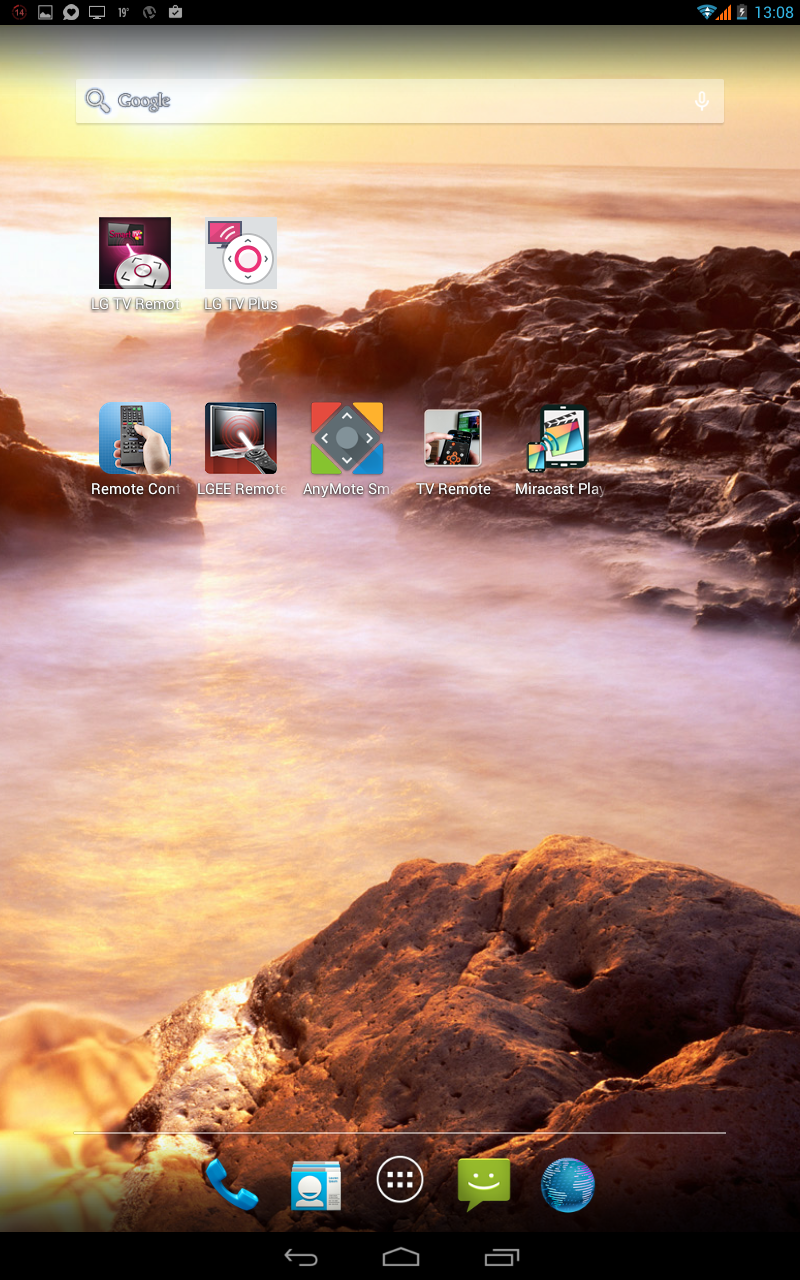This screenshot has height=1280, width=800.
Task: Open the Contacts app in the dock
Action: 316,1184
